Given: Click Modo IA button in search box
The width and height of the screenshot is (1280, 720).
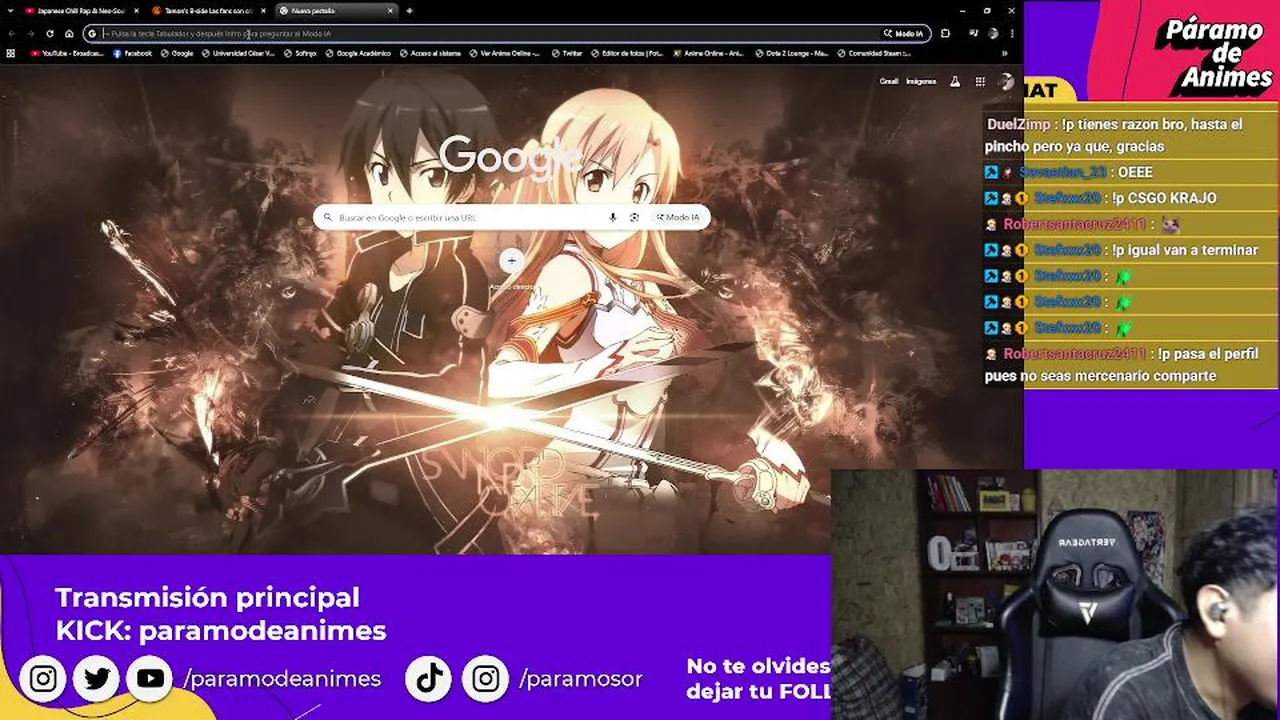Looking at the screenshot, I should coord(679,217).
